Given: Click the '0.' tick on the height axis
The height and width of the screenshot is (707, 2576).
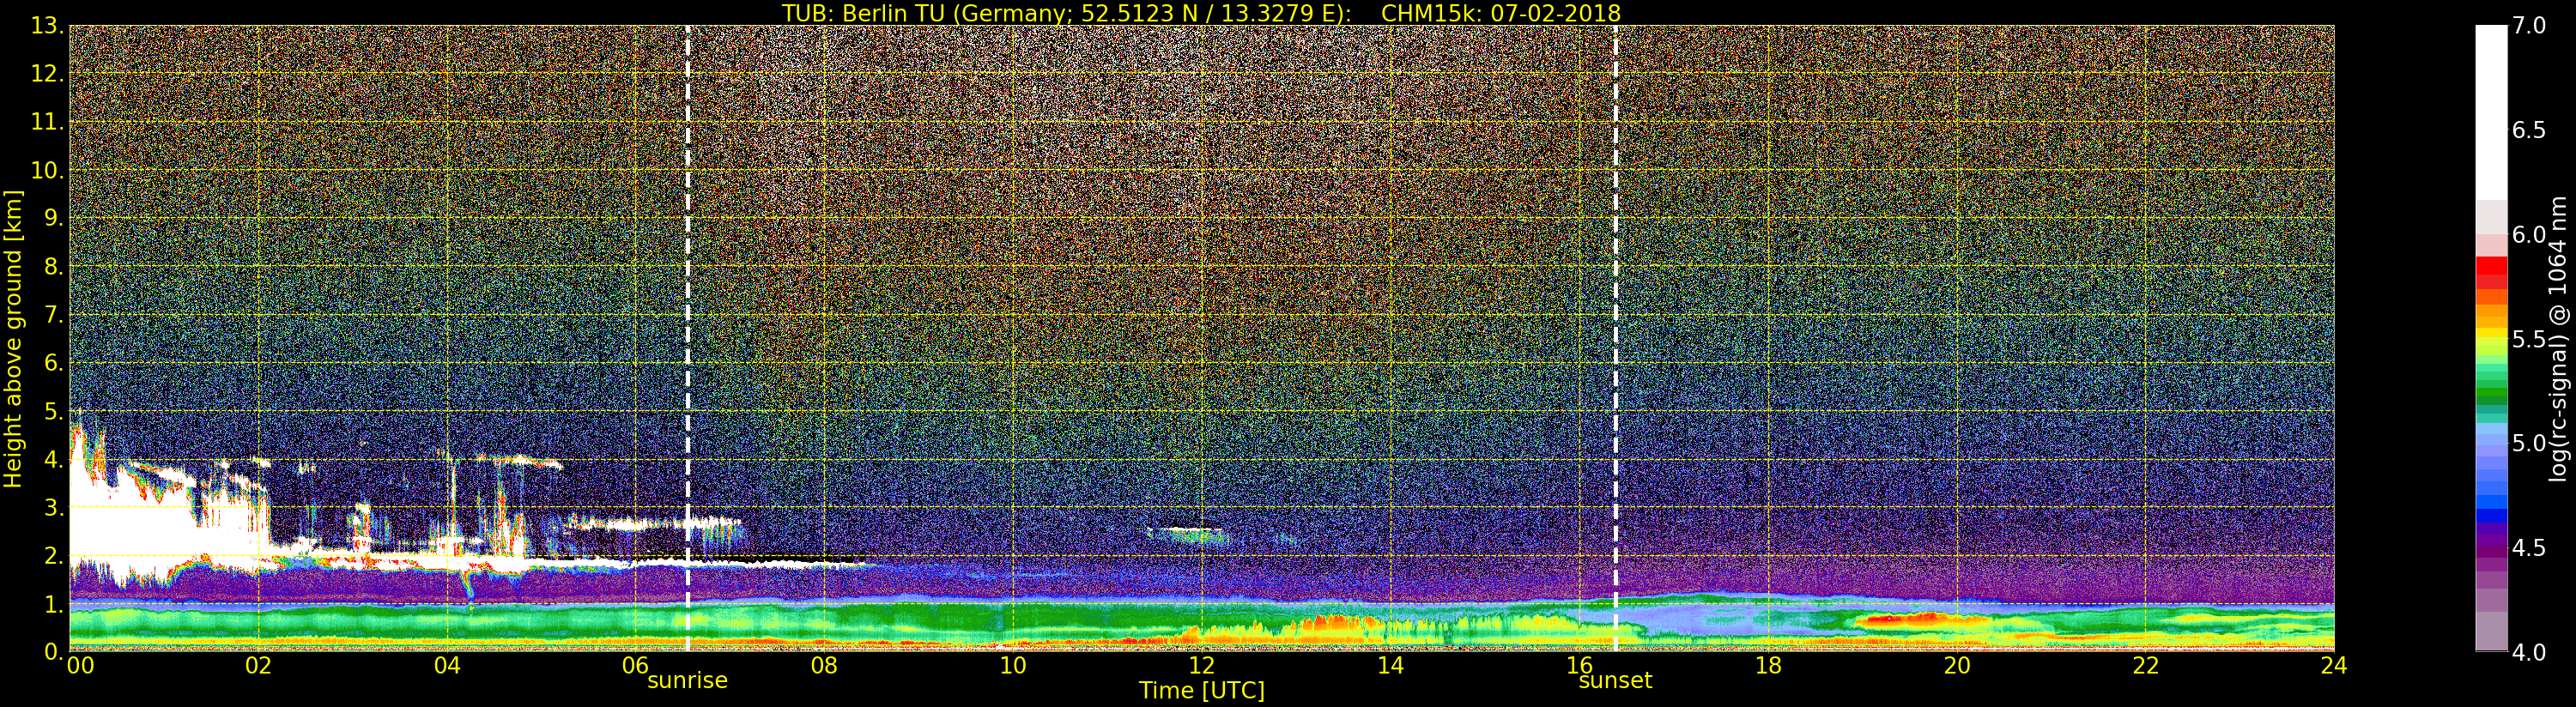Looking at the screenshot, I should click(x=54, y=652).
